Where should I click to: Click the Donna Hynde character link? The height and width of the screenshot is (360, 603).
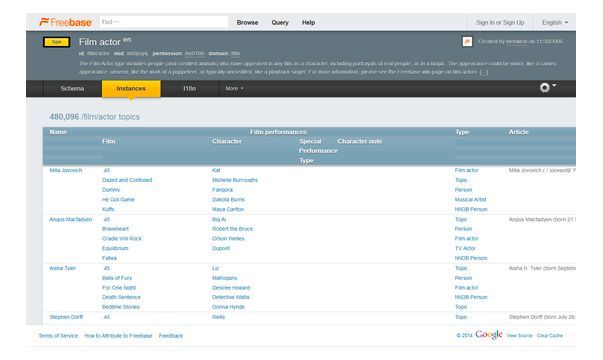228,307
